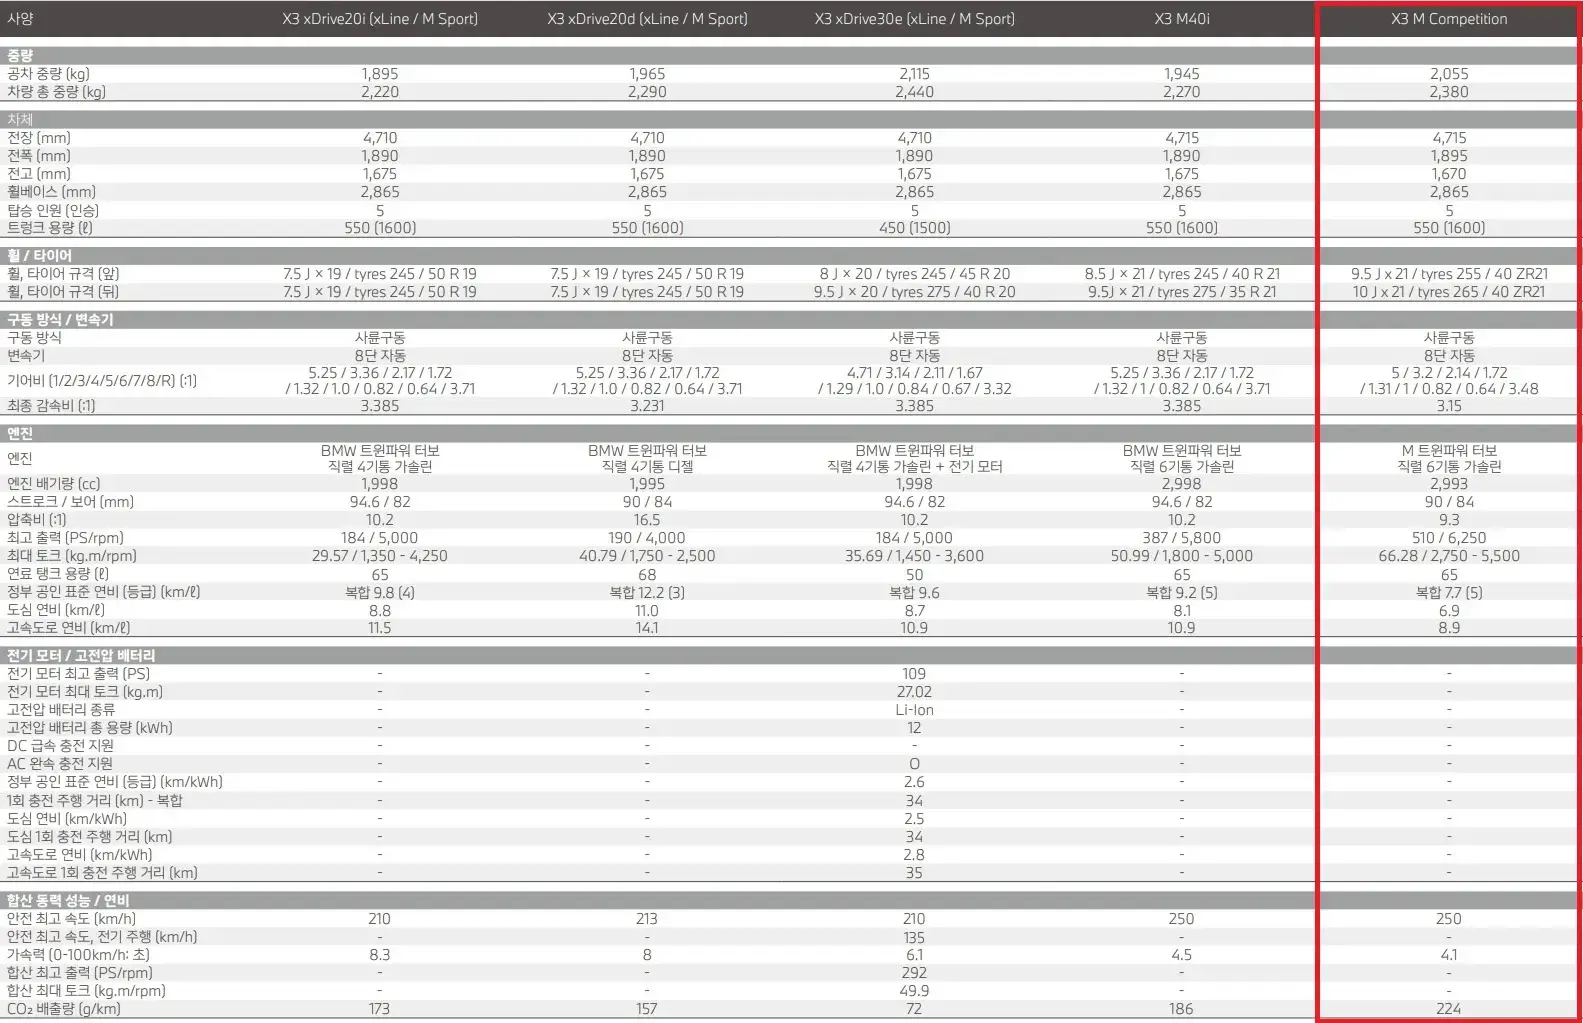Click the 엔진 배기량 (cc) row label

[54, 484]
